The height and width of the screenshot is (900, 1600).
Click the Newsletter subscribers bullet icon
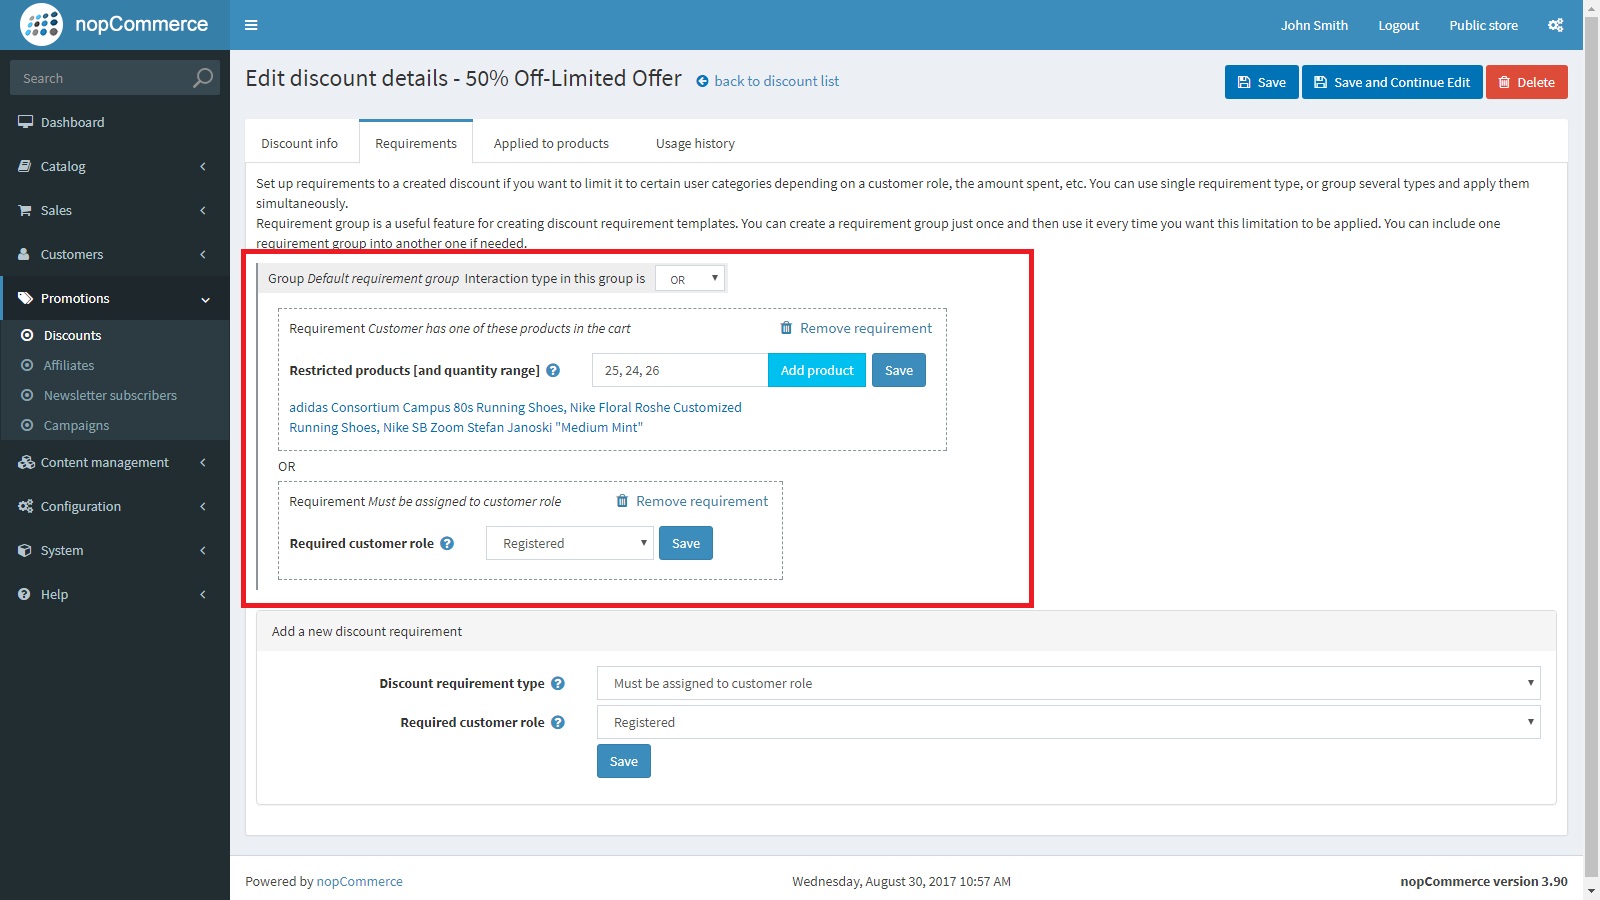tap(27, 395)
